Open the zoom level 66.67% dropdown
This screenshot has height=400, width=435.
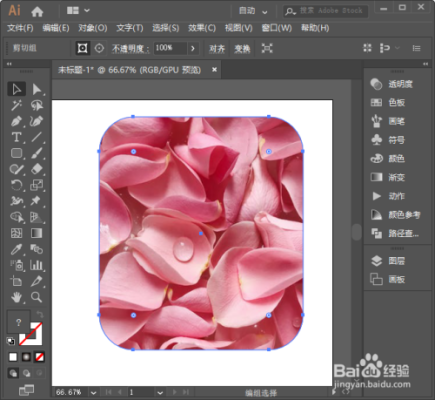coord(93,393)
